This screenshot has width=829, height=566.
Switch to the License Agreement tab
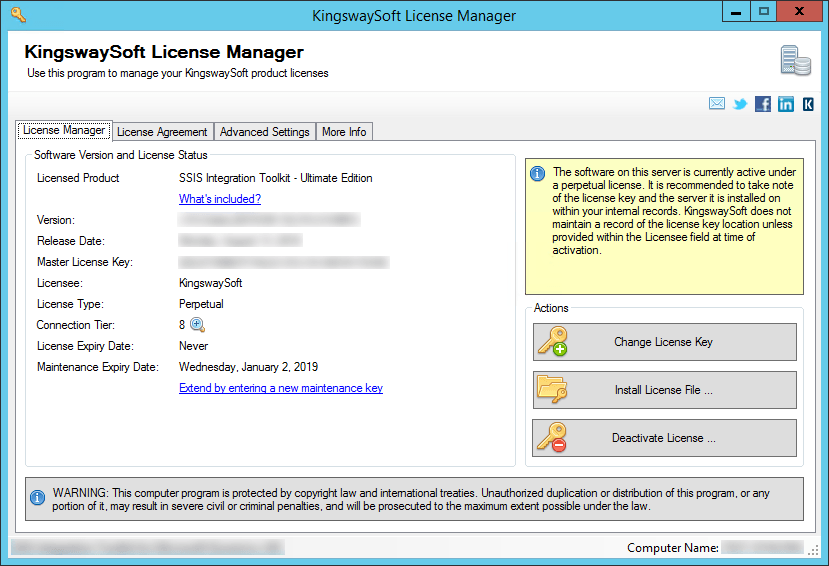(x=162, y=132)
